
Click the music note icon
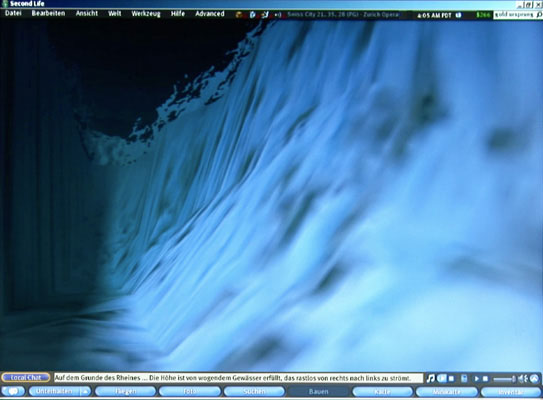[x=430, y=378]
